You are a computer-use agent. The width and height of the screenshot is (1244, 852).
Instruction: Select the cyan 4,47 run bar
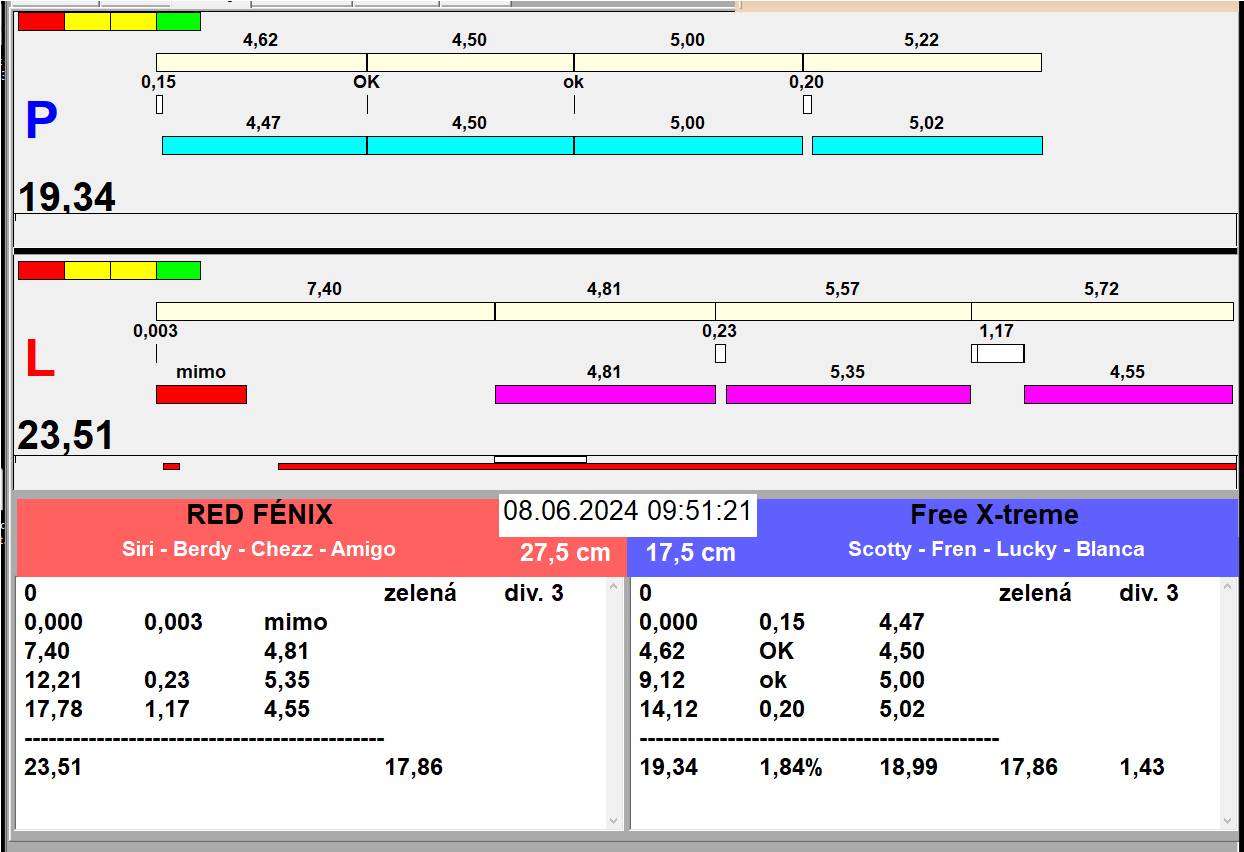(x=264, y=145)
